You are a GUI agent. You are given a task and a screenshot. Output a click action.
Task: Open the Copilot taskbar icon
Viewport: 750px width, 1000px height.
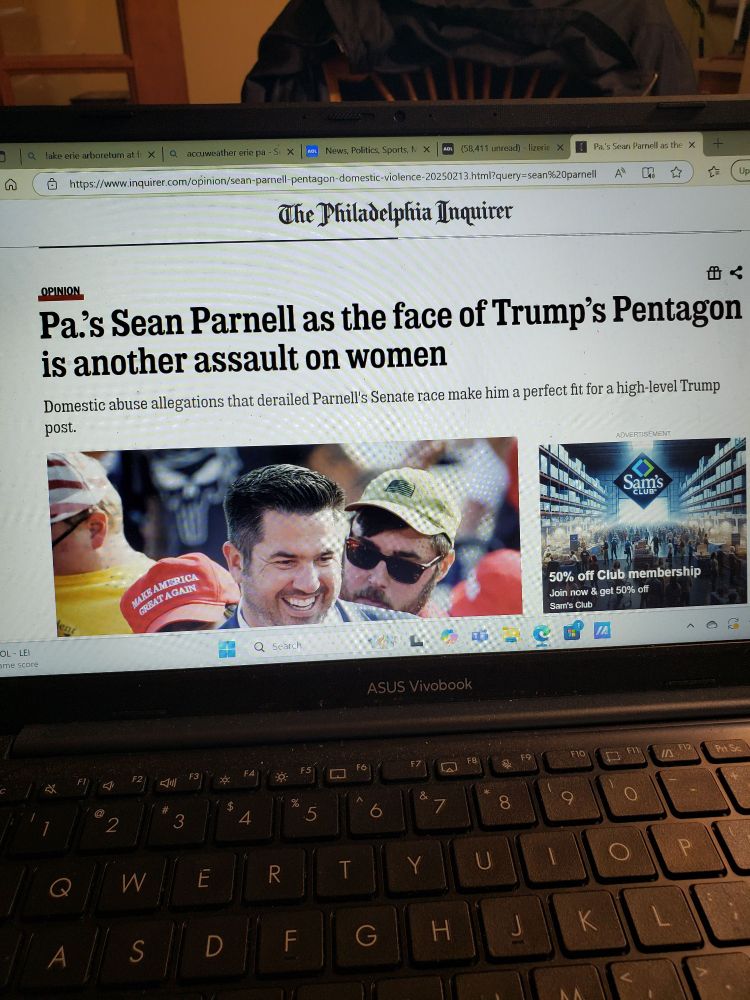point(449,636)
